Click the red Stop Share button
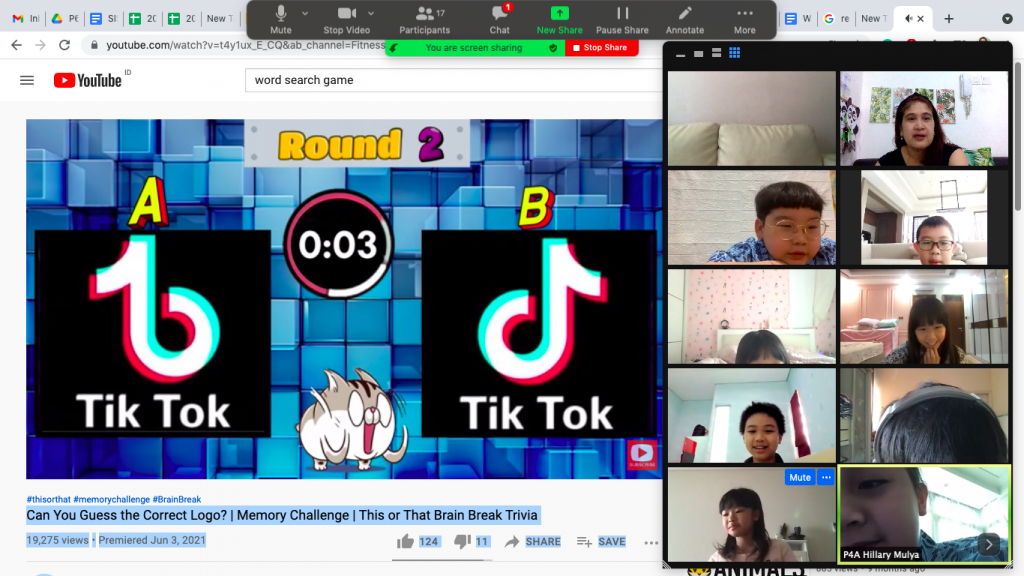The width and height of the screenshot is (1024, 576). 601,47
